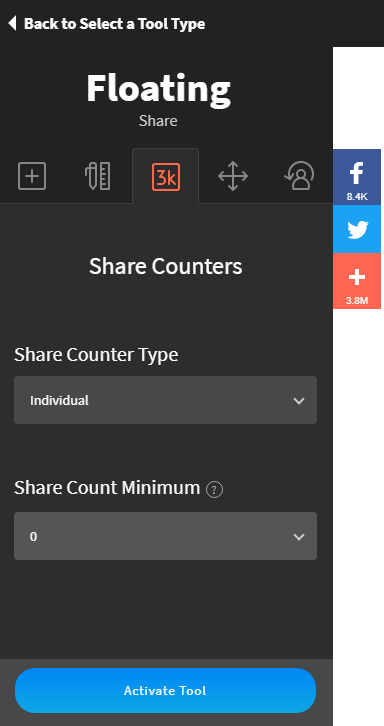The height and width of the screenshot is (726, 384).
Task: Click the Facebook share button
Action: click(x=357, y=177)
